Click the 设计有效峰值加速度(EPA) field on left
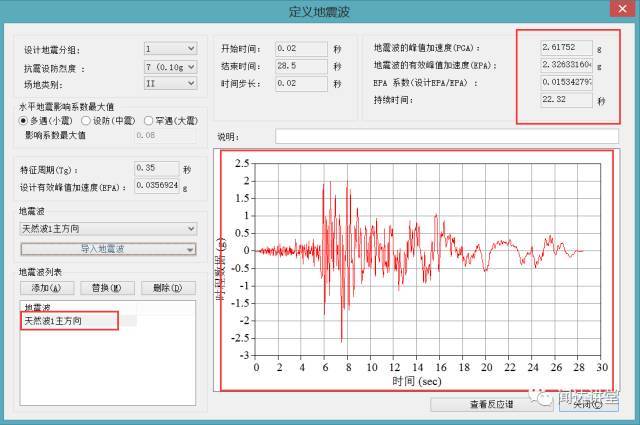This screenshot has width=640, height=425. [x=157, y=186]
